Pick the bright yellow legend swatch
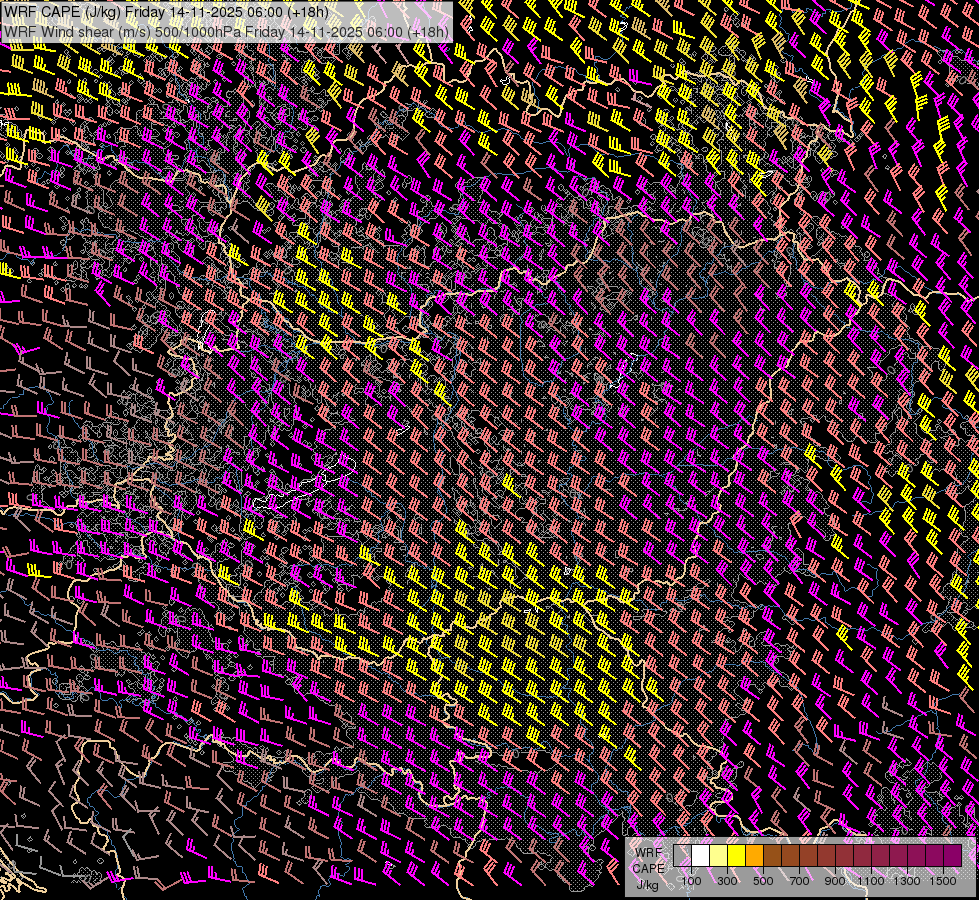Screen dimensions: 979x900 tap(736, 855)
